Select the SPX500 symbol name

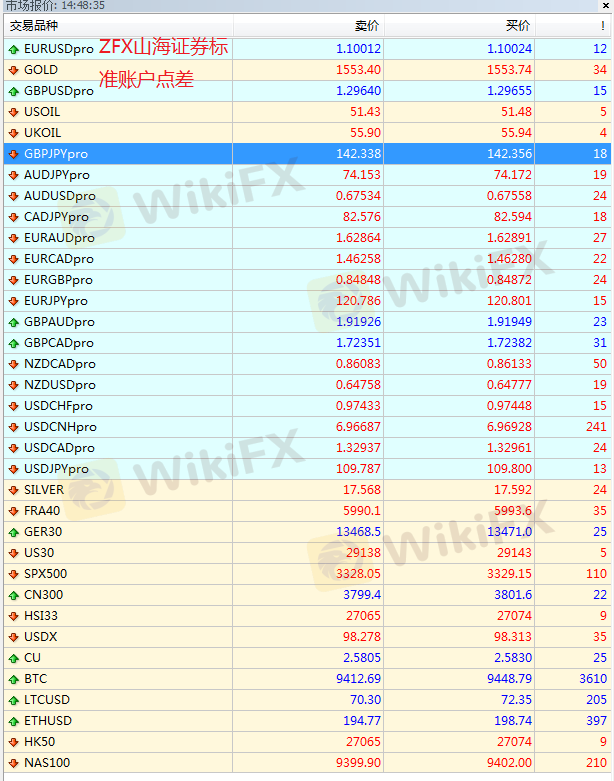(45, 574)
